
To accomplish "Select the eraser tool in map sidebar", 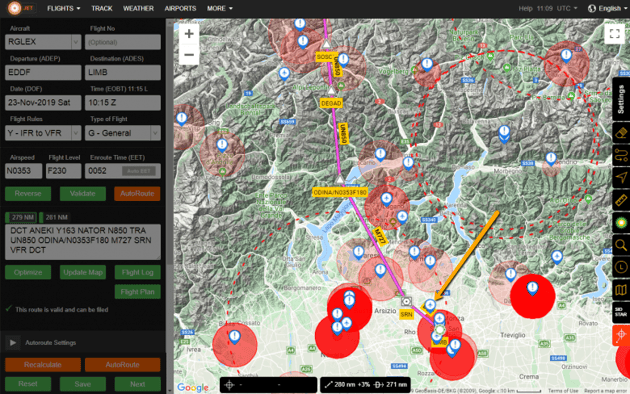I will 621,133.
